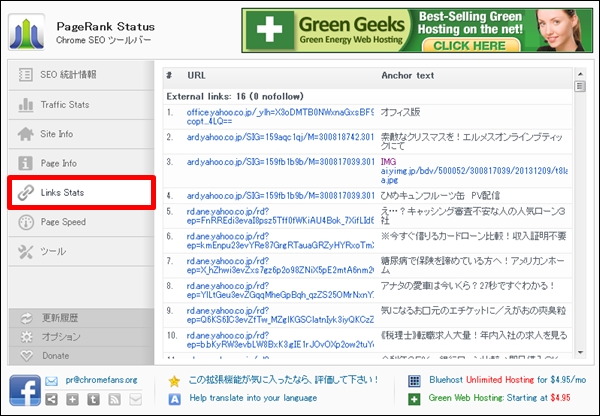The height and width of the screenshot is (416, 600).
Task: Open オプション settings
Action: 81,337
